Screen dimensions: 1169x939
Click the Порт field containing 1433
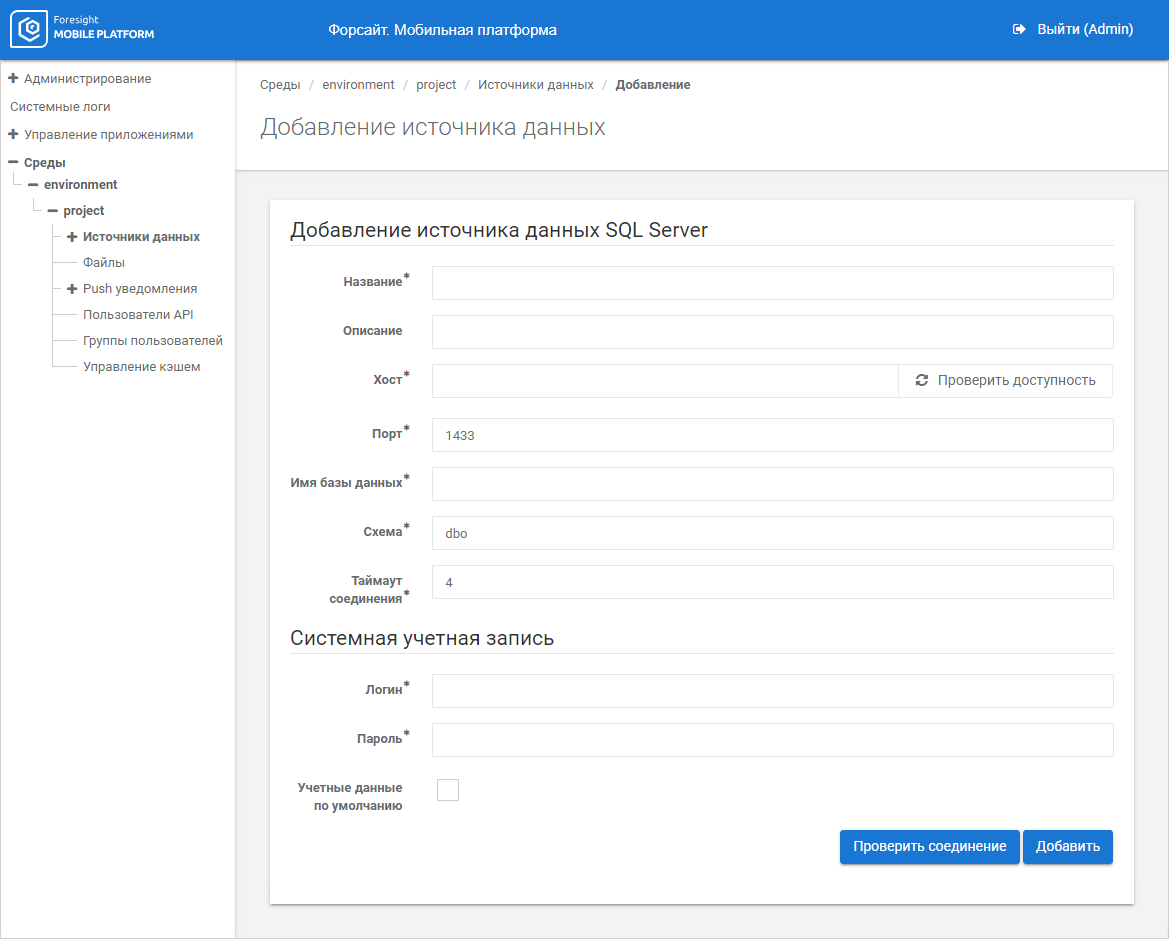coord(772,435)
